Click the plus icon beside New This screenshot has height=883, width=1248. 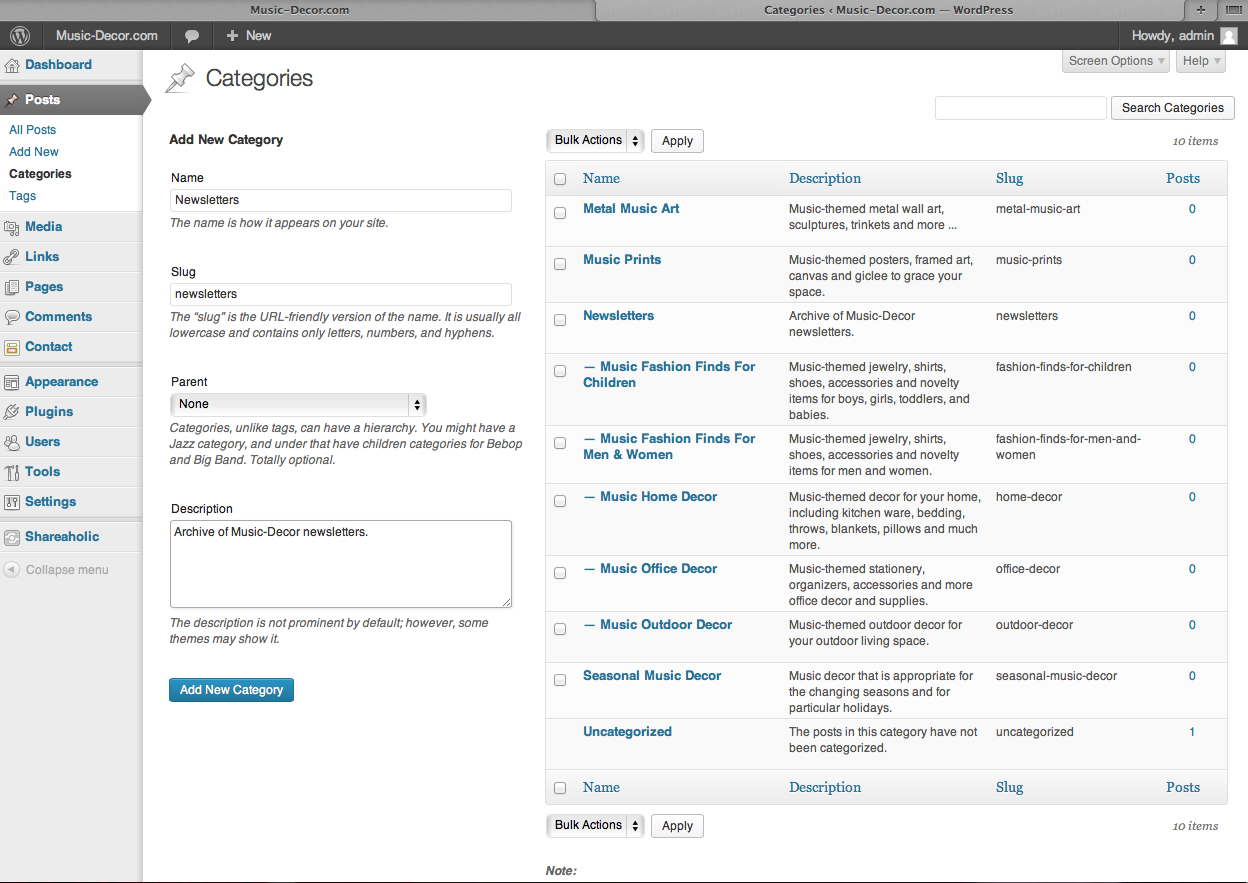(x=232, y=35)
